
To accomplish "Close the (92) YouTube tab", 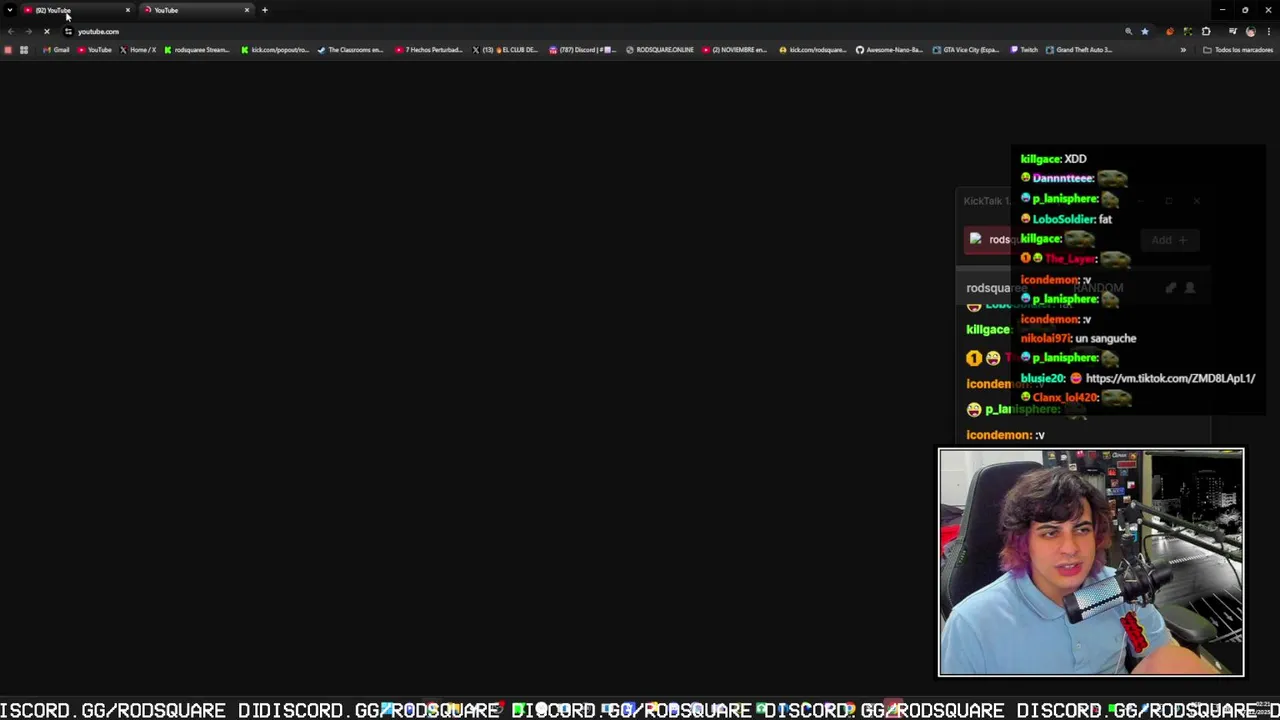I will [x=127, y=10].
